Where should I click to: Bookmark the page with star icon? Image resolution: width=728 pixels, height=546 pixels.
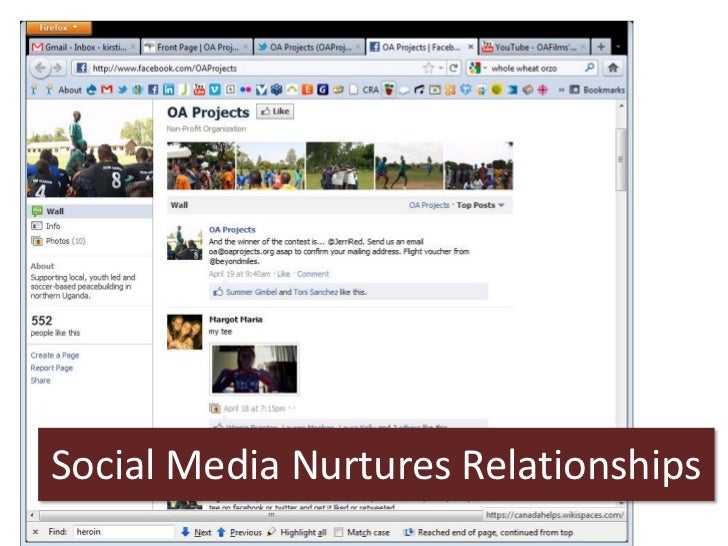(428, 68)
